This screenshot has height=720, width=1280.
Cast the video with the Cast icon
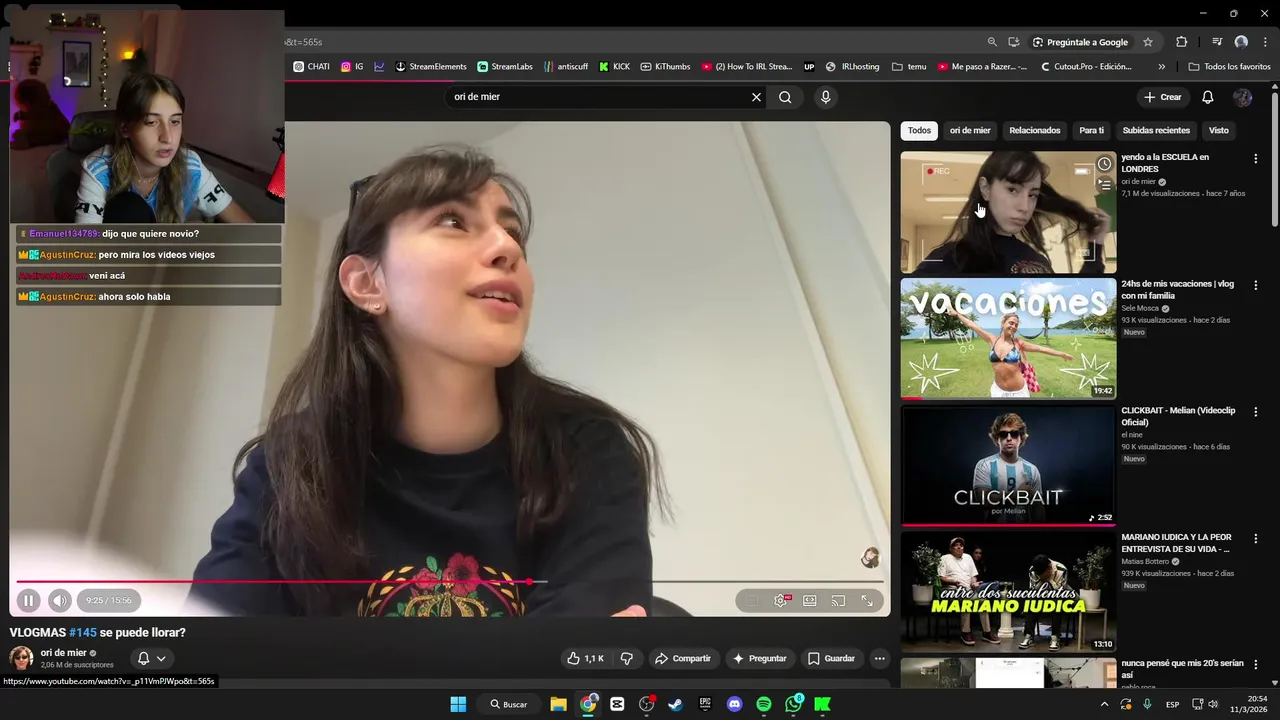click(838, 601)
